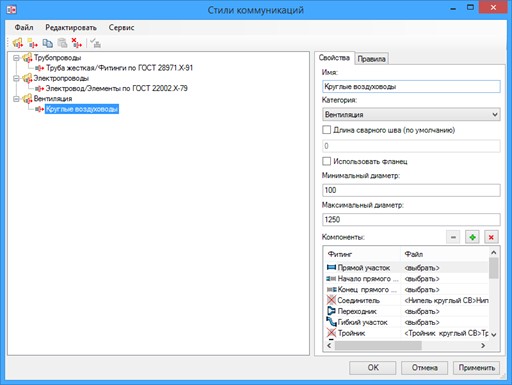
Task: Click scroll-down arrow of components list
Action: click(x=494, y=334)
